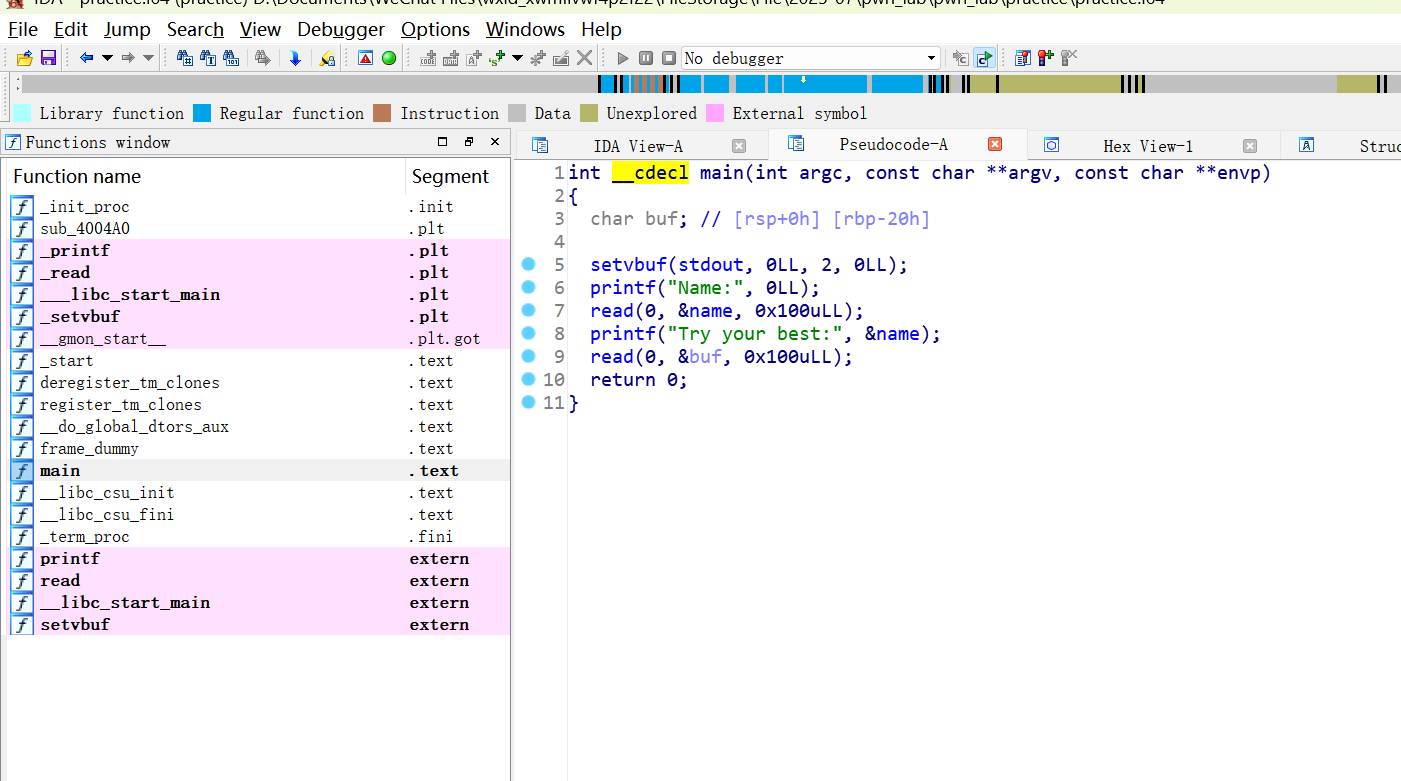The width and height of the screenshot is (1401, 781).
Task: Toggle breakpoint dot at setvbuf line
Action: tap(529, 265)
